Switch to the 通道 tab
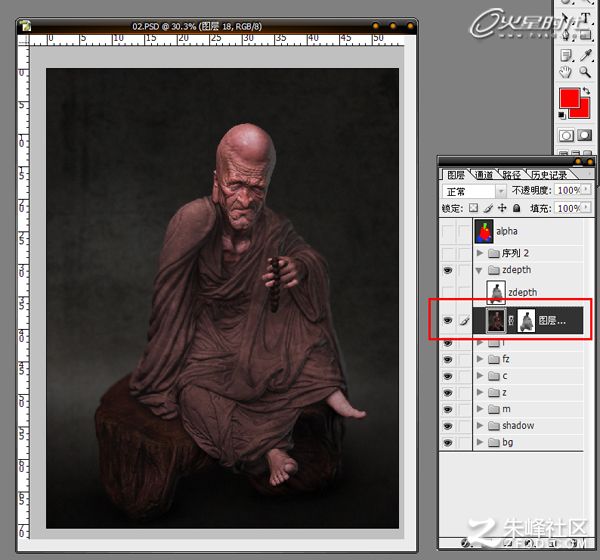 coord(484,175)
